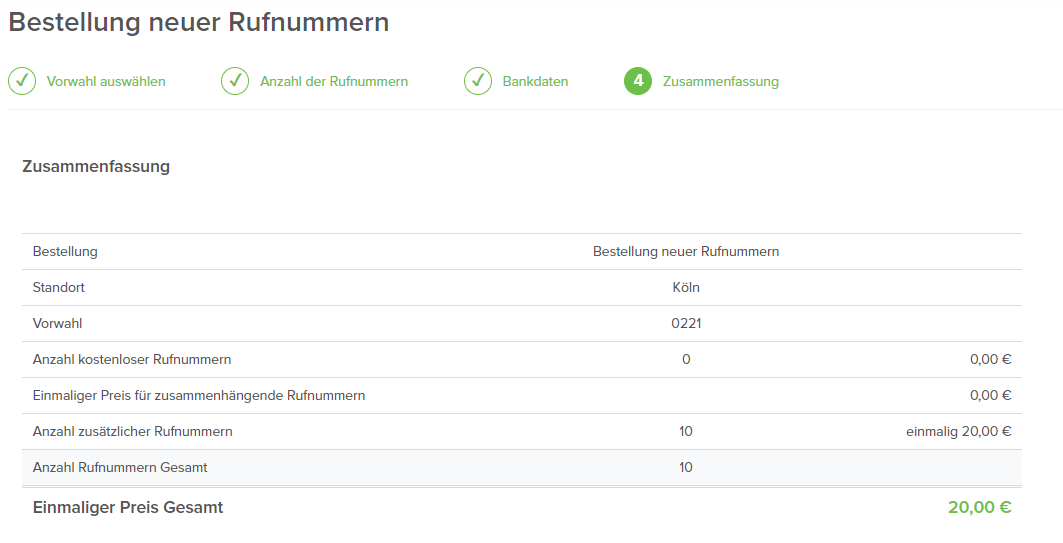
Task: Click the green total price 20,00 €
Action: 980,507
